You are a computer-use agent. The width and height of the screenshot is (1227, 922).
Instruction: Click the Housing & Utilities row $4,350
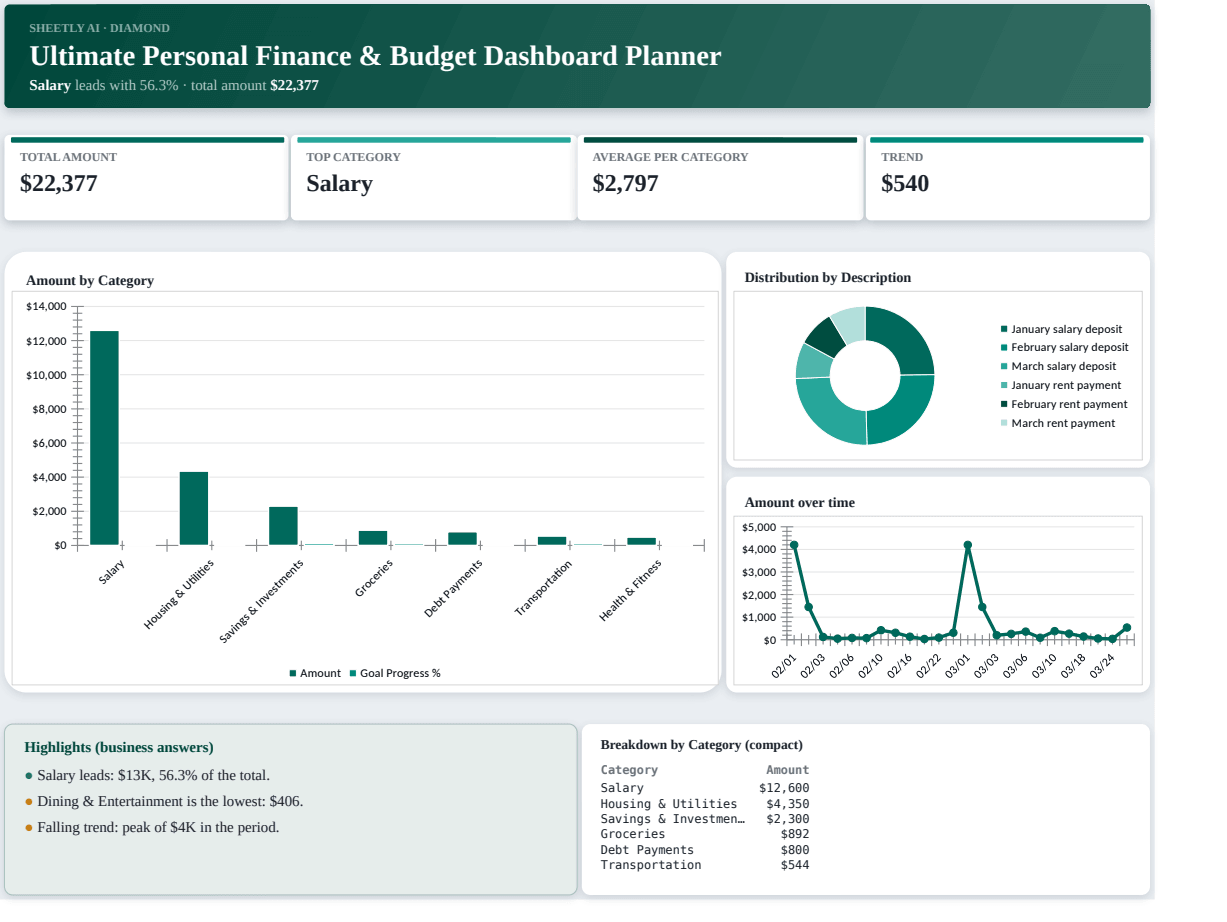(705, 804)
